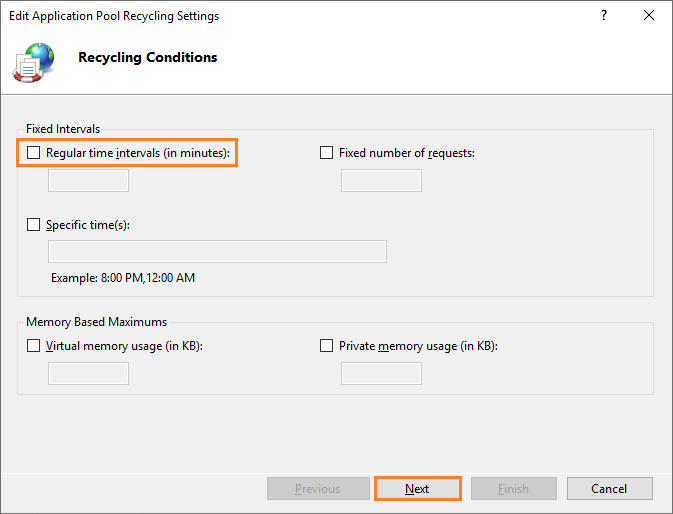This screenshot has width=673, height=514.
Task: Click the Recycling Conditions globe icon
Action: pos(33,62)
